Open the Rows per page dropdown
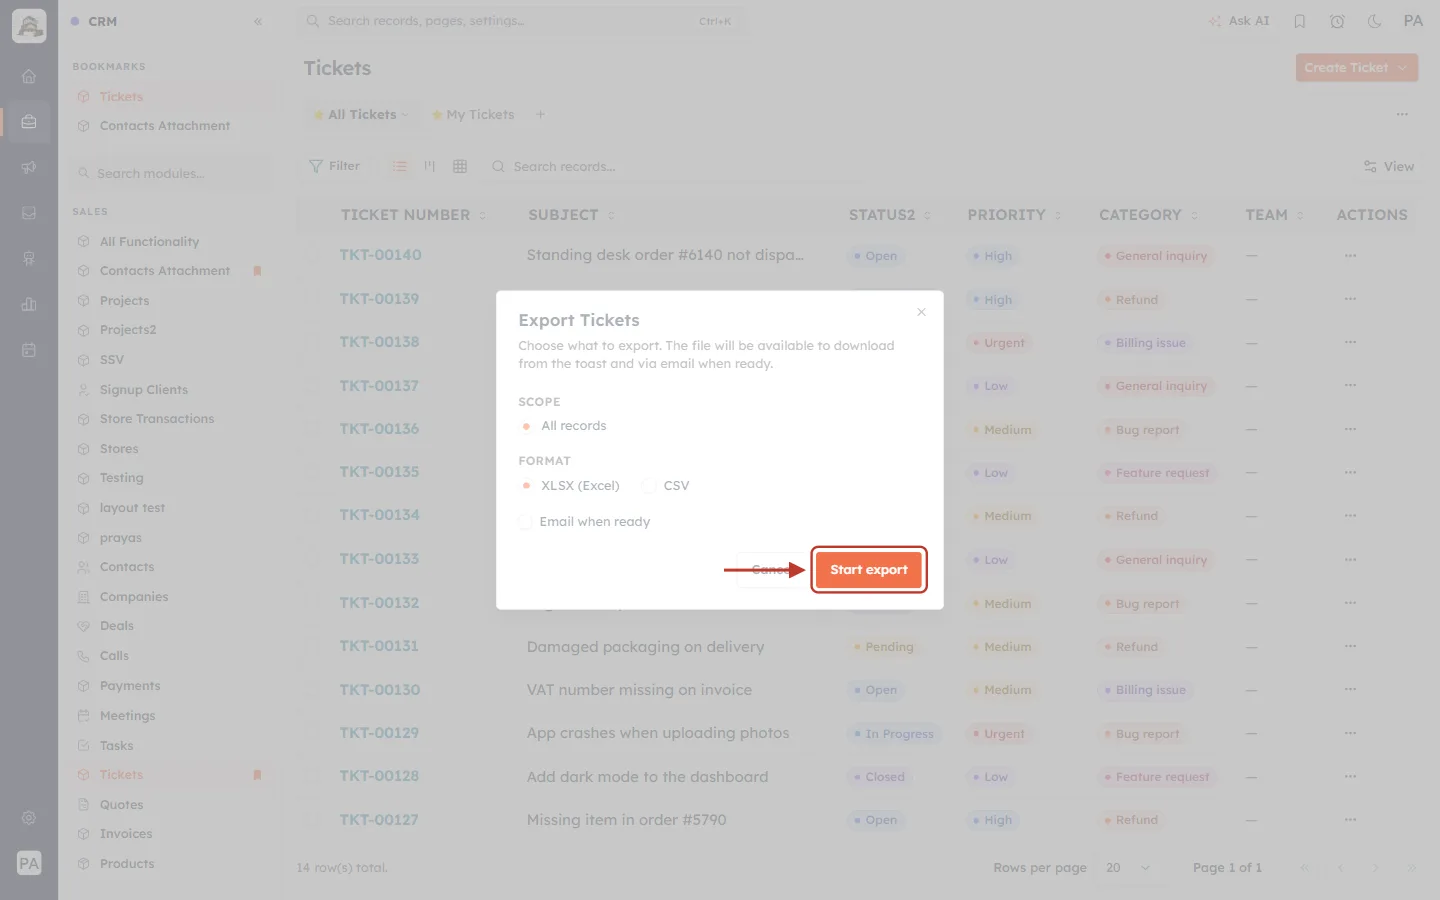1440x900 pixels. coord(1127,868)
